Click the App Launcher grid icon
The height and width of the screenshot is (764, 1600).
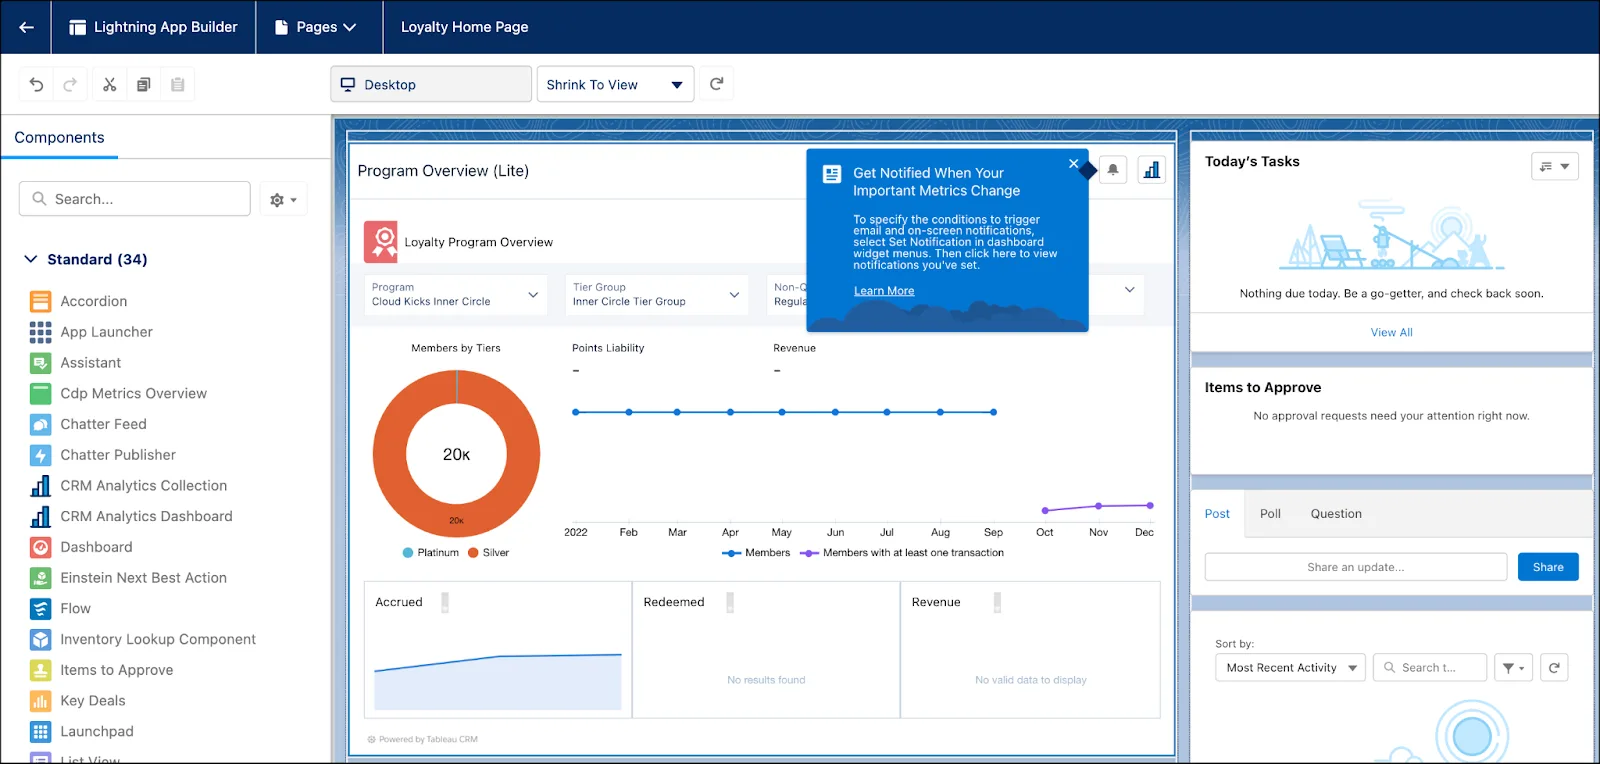click(40, 332)
